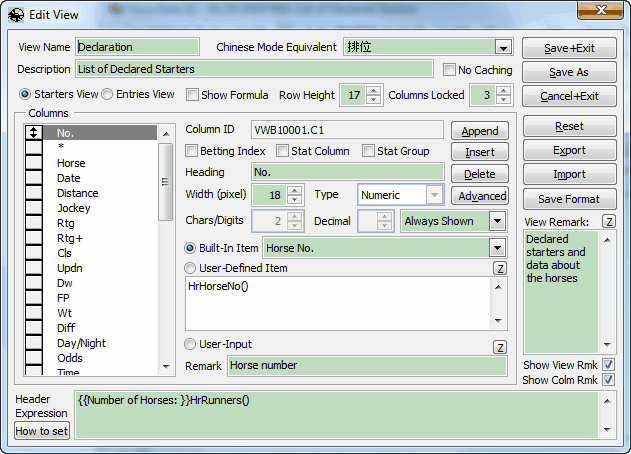631x454 pixels.
Task: Click How to set button
Action: (42, 431)
